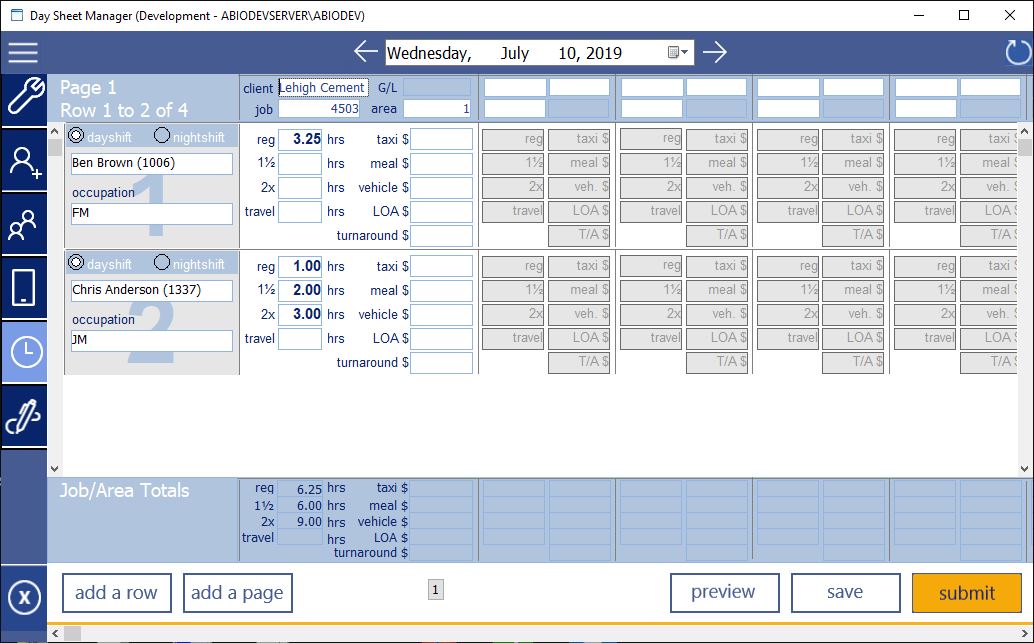Click reg total 6.25 in Job/Area Totals
This screenshot has width=1034, height=643.
[300, 489]
